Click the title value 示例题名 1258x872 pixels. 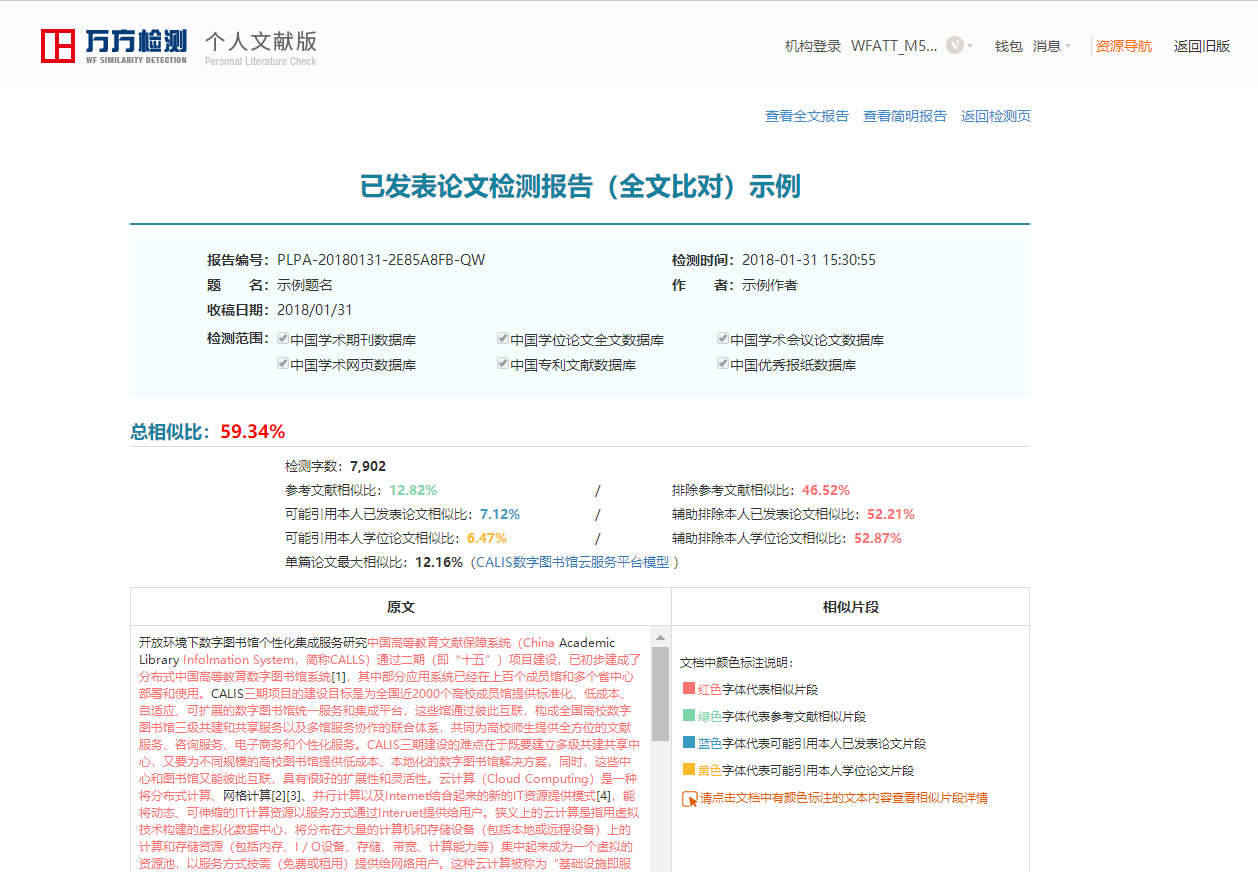(305, 285)
